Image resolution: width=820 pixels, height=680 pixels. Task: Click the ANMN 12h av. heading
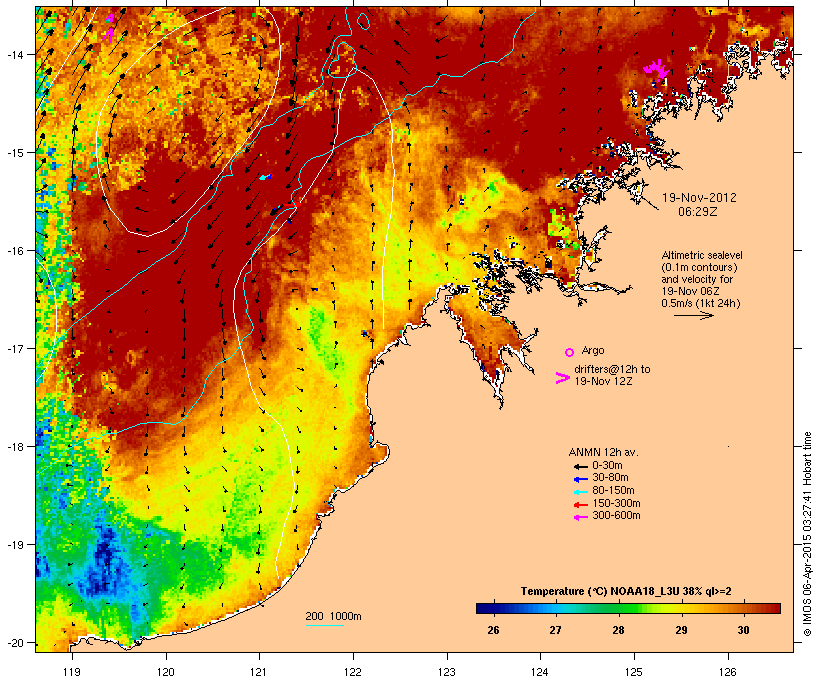(x=603, y=452)
